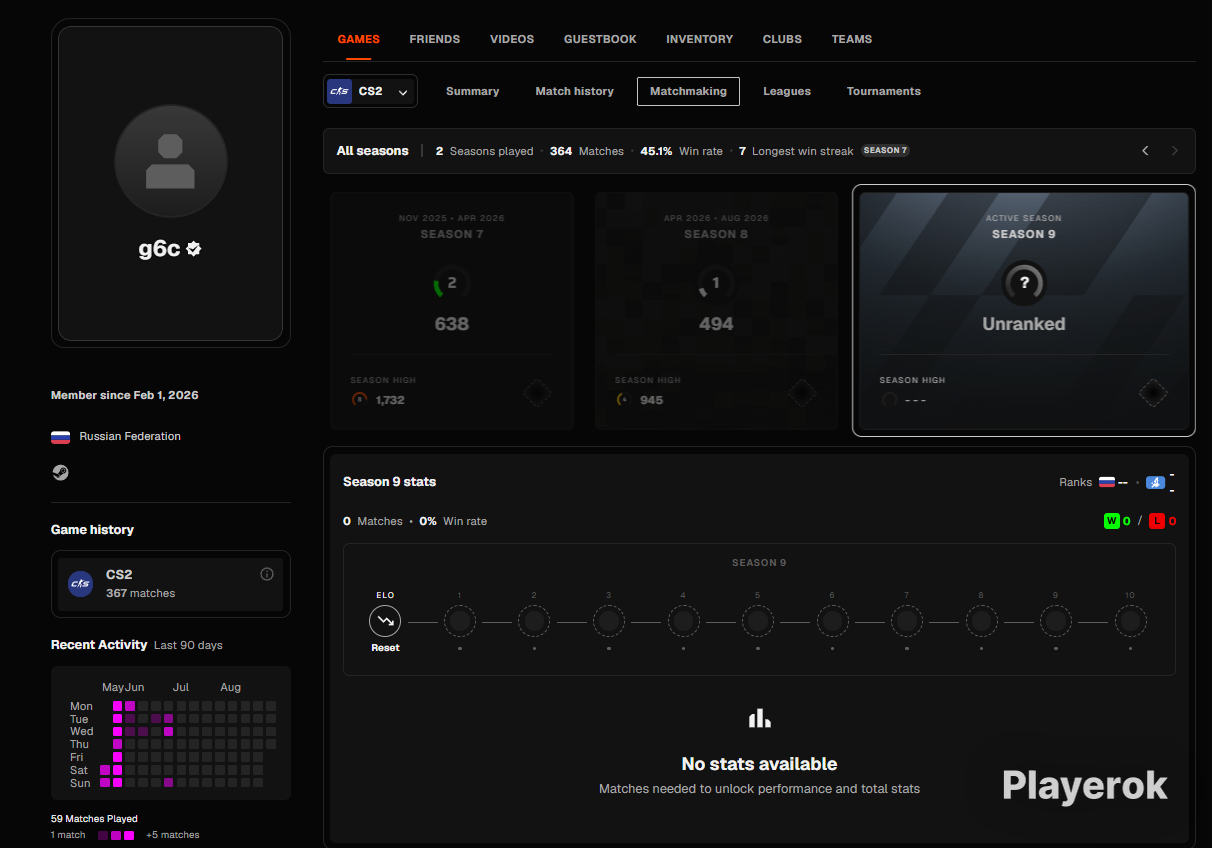Screen dimensions: 1212x848
Task: Click the red L losses badge
Action: [x=1157, y=521]
